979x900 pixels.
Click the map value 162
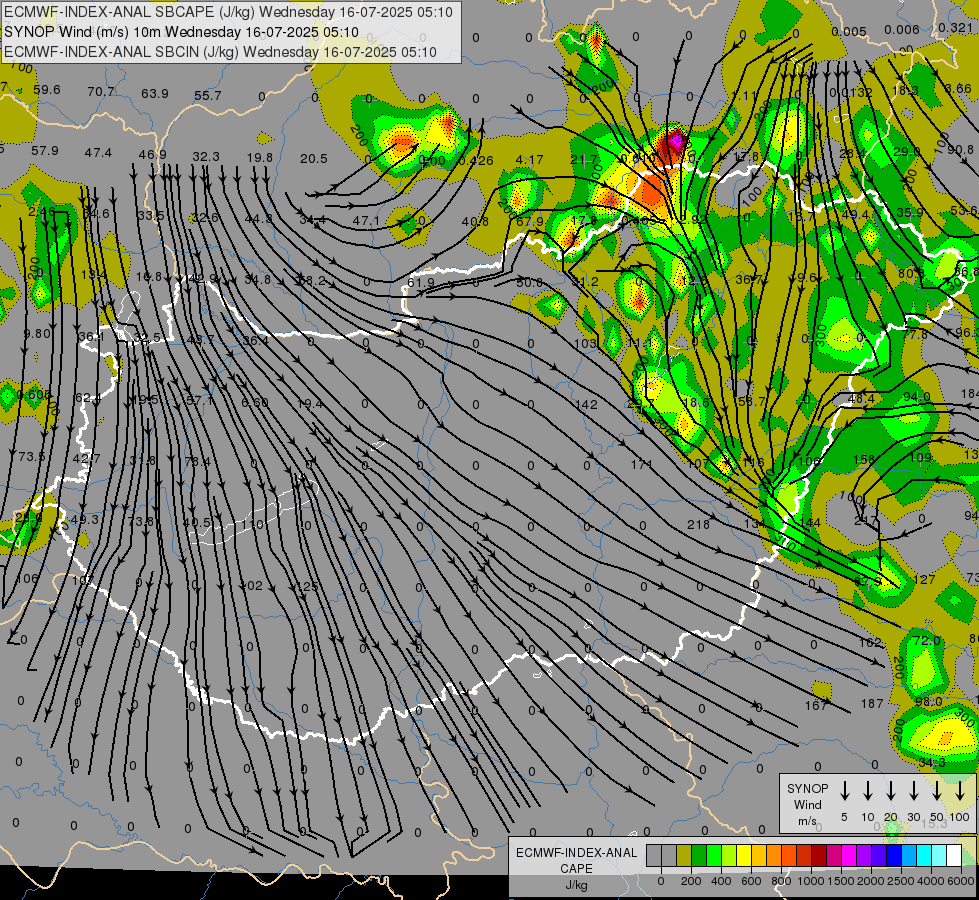pyautogui.click(x=870, y=642)
